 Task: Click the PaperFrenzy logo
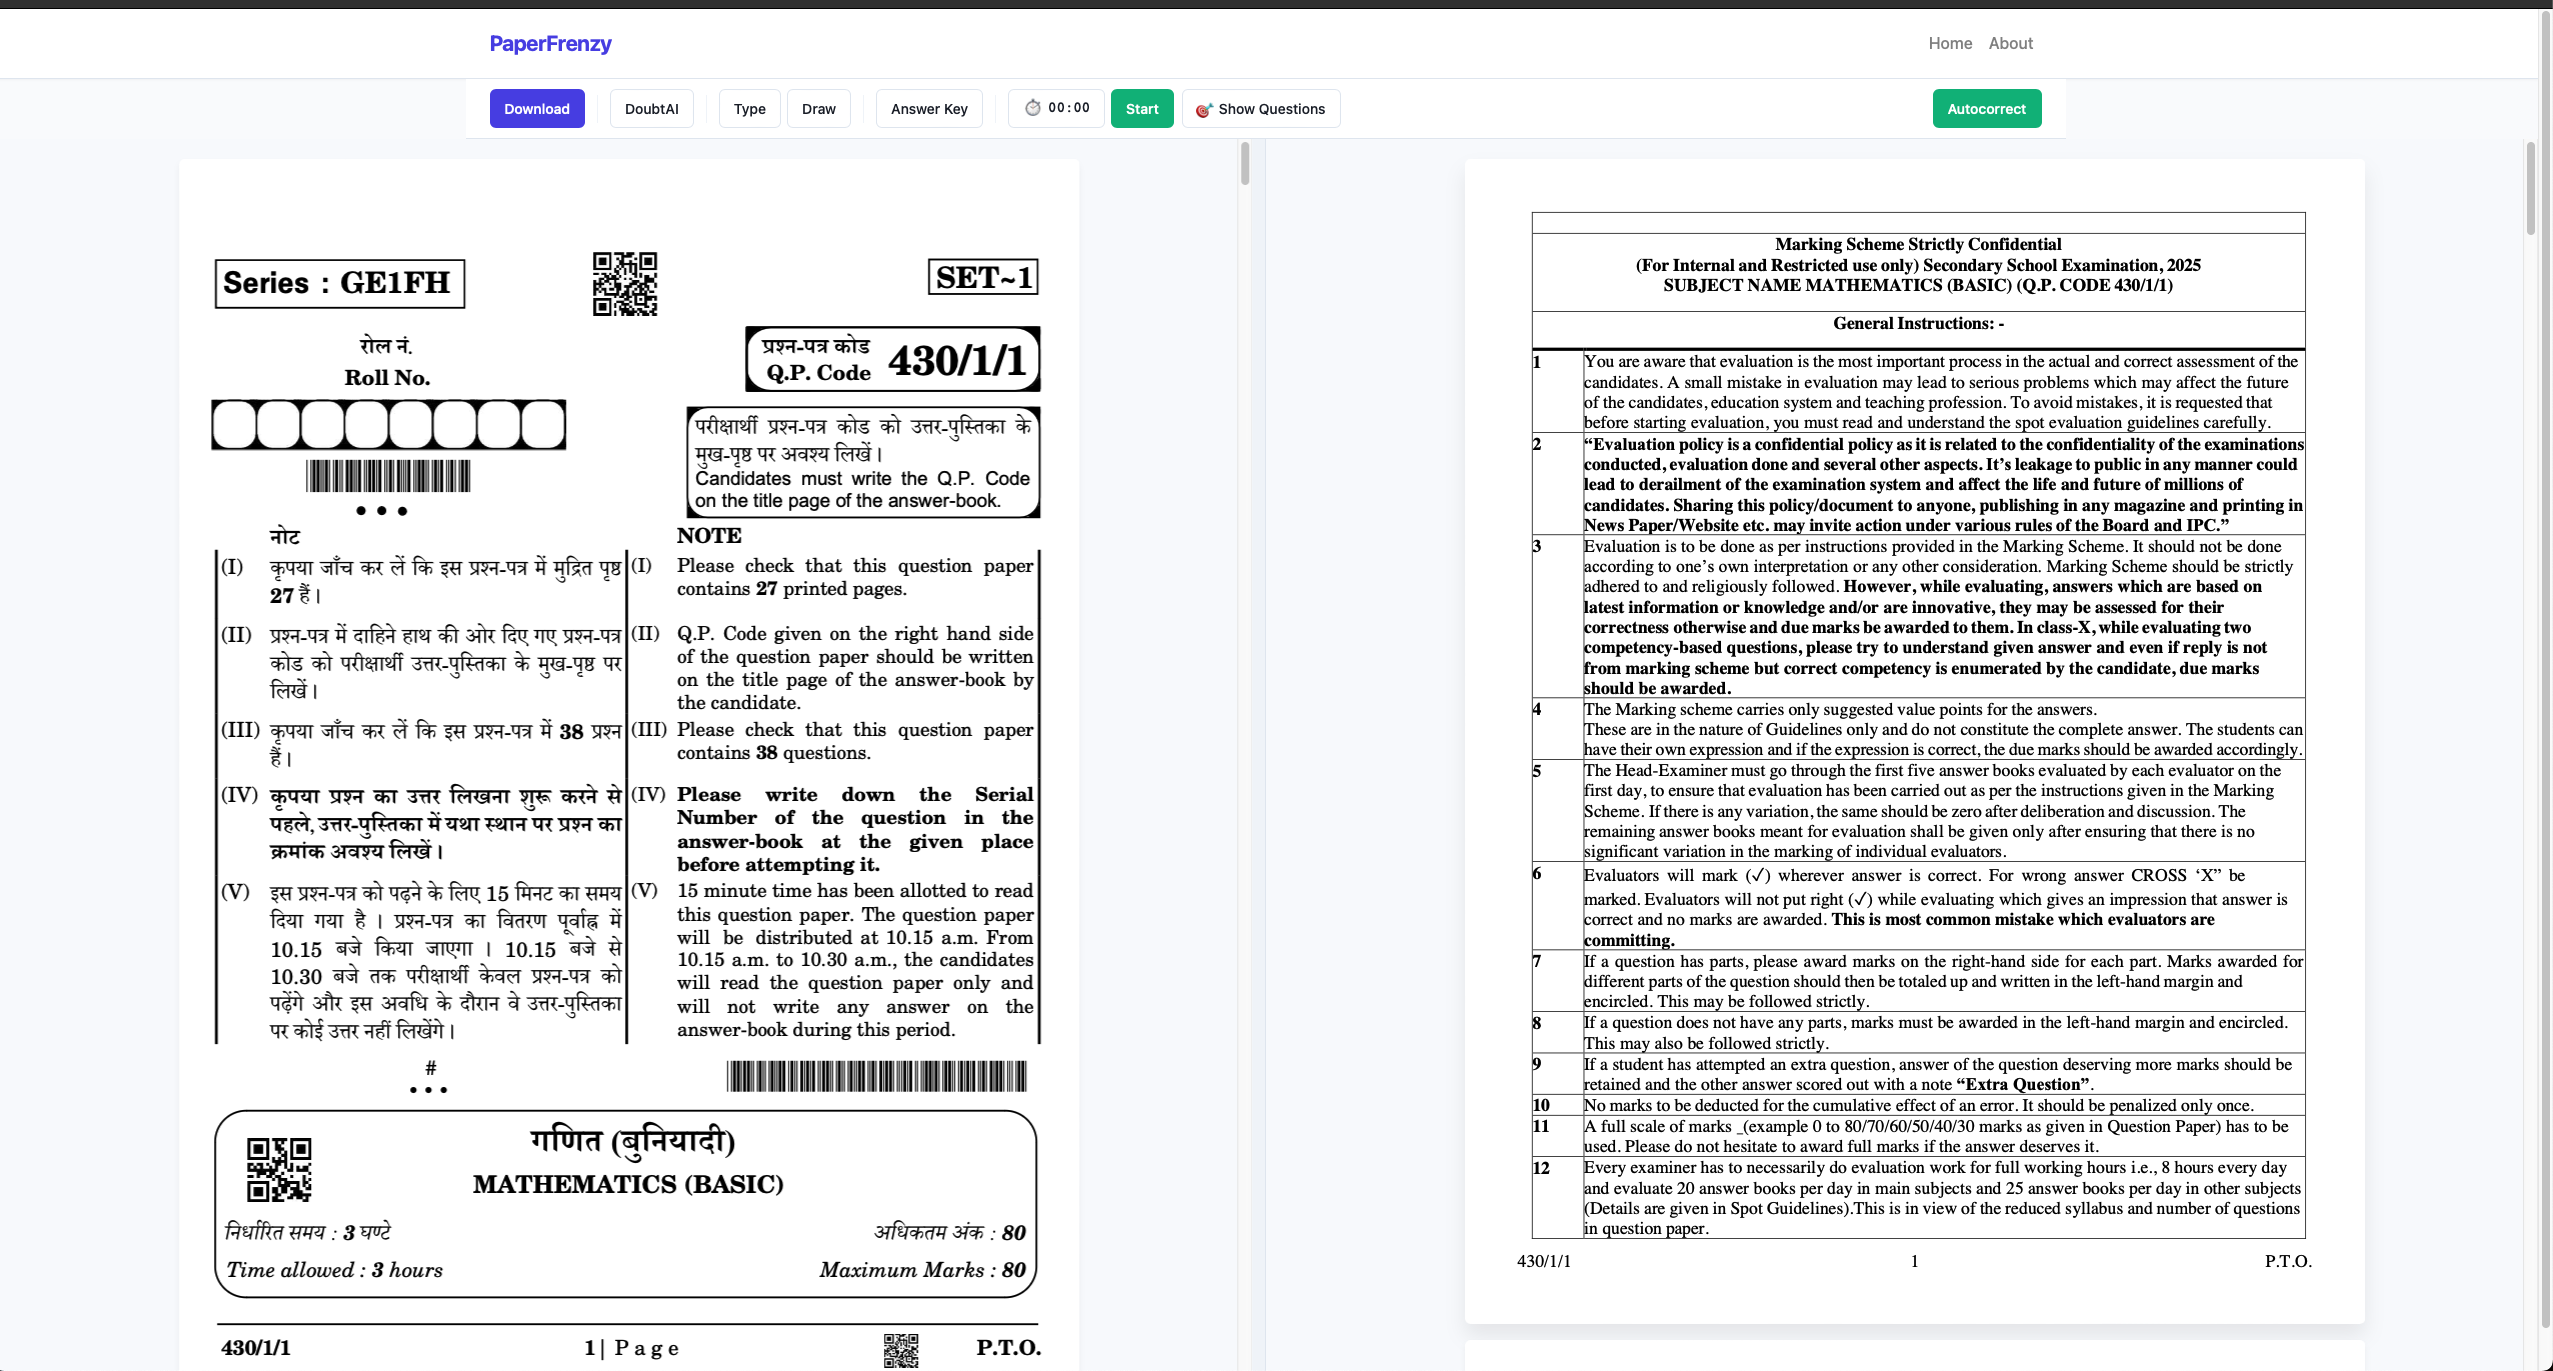(x=550, y=43)
